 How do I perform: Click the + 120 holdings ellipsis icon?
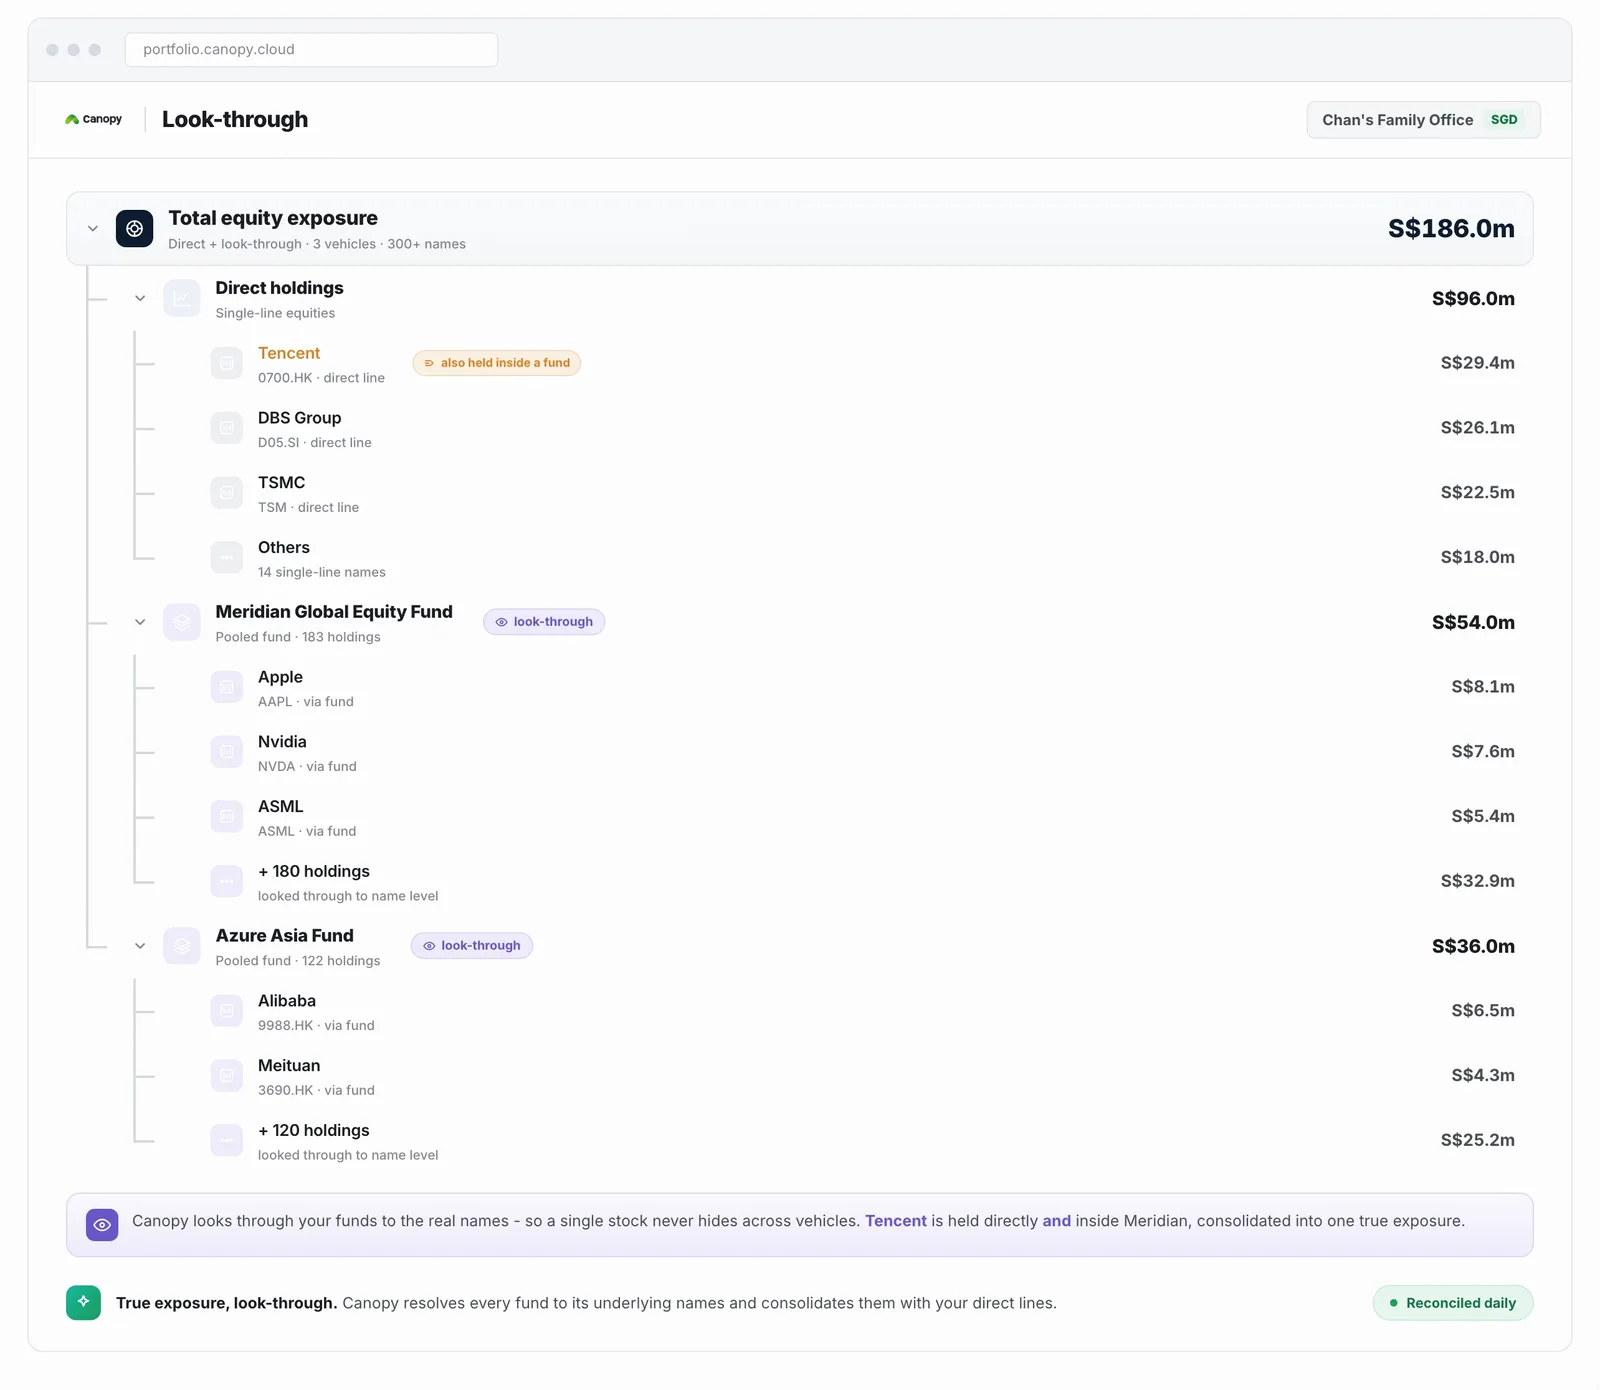coord(227,1140)
